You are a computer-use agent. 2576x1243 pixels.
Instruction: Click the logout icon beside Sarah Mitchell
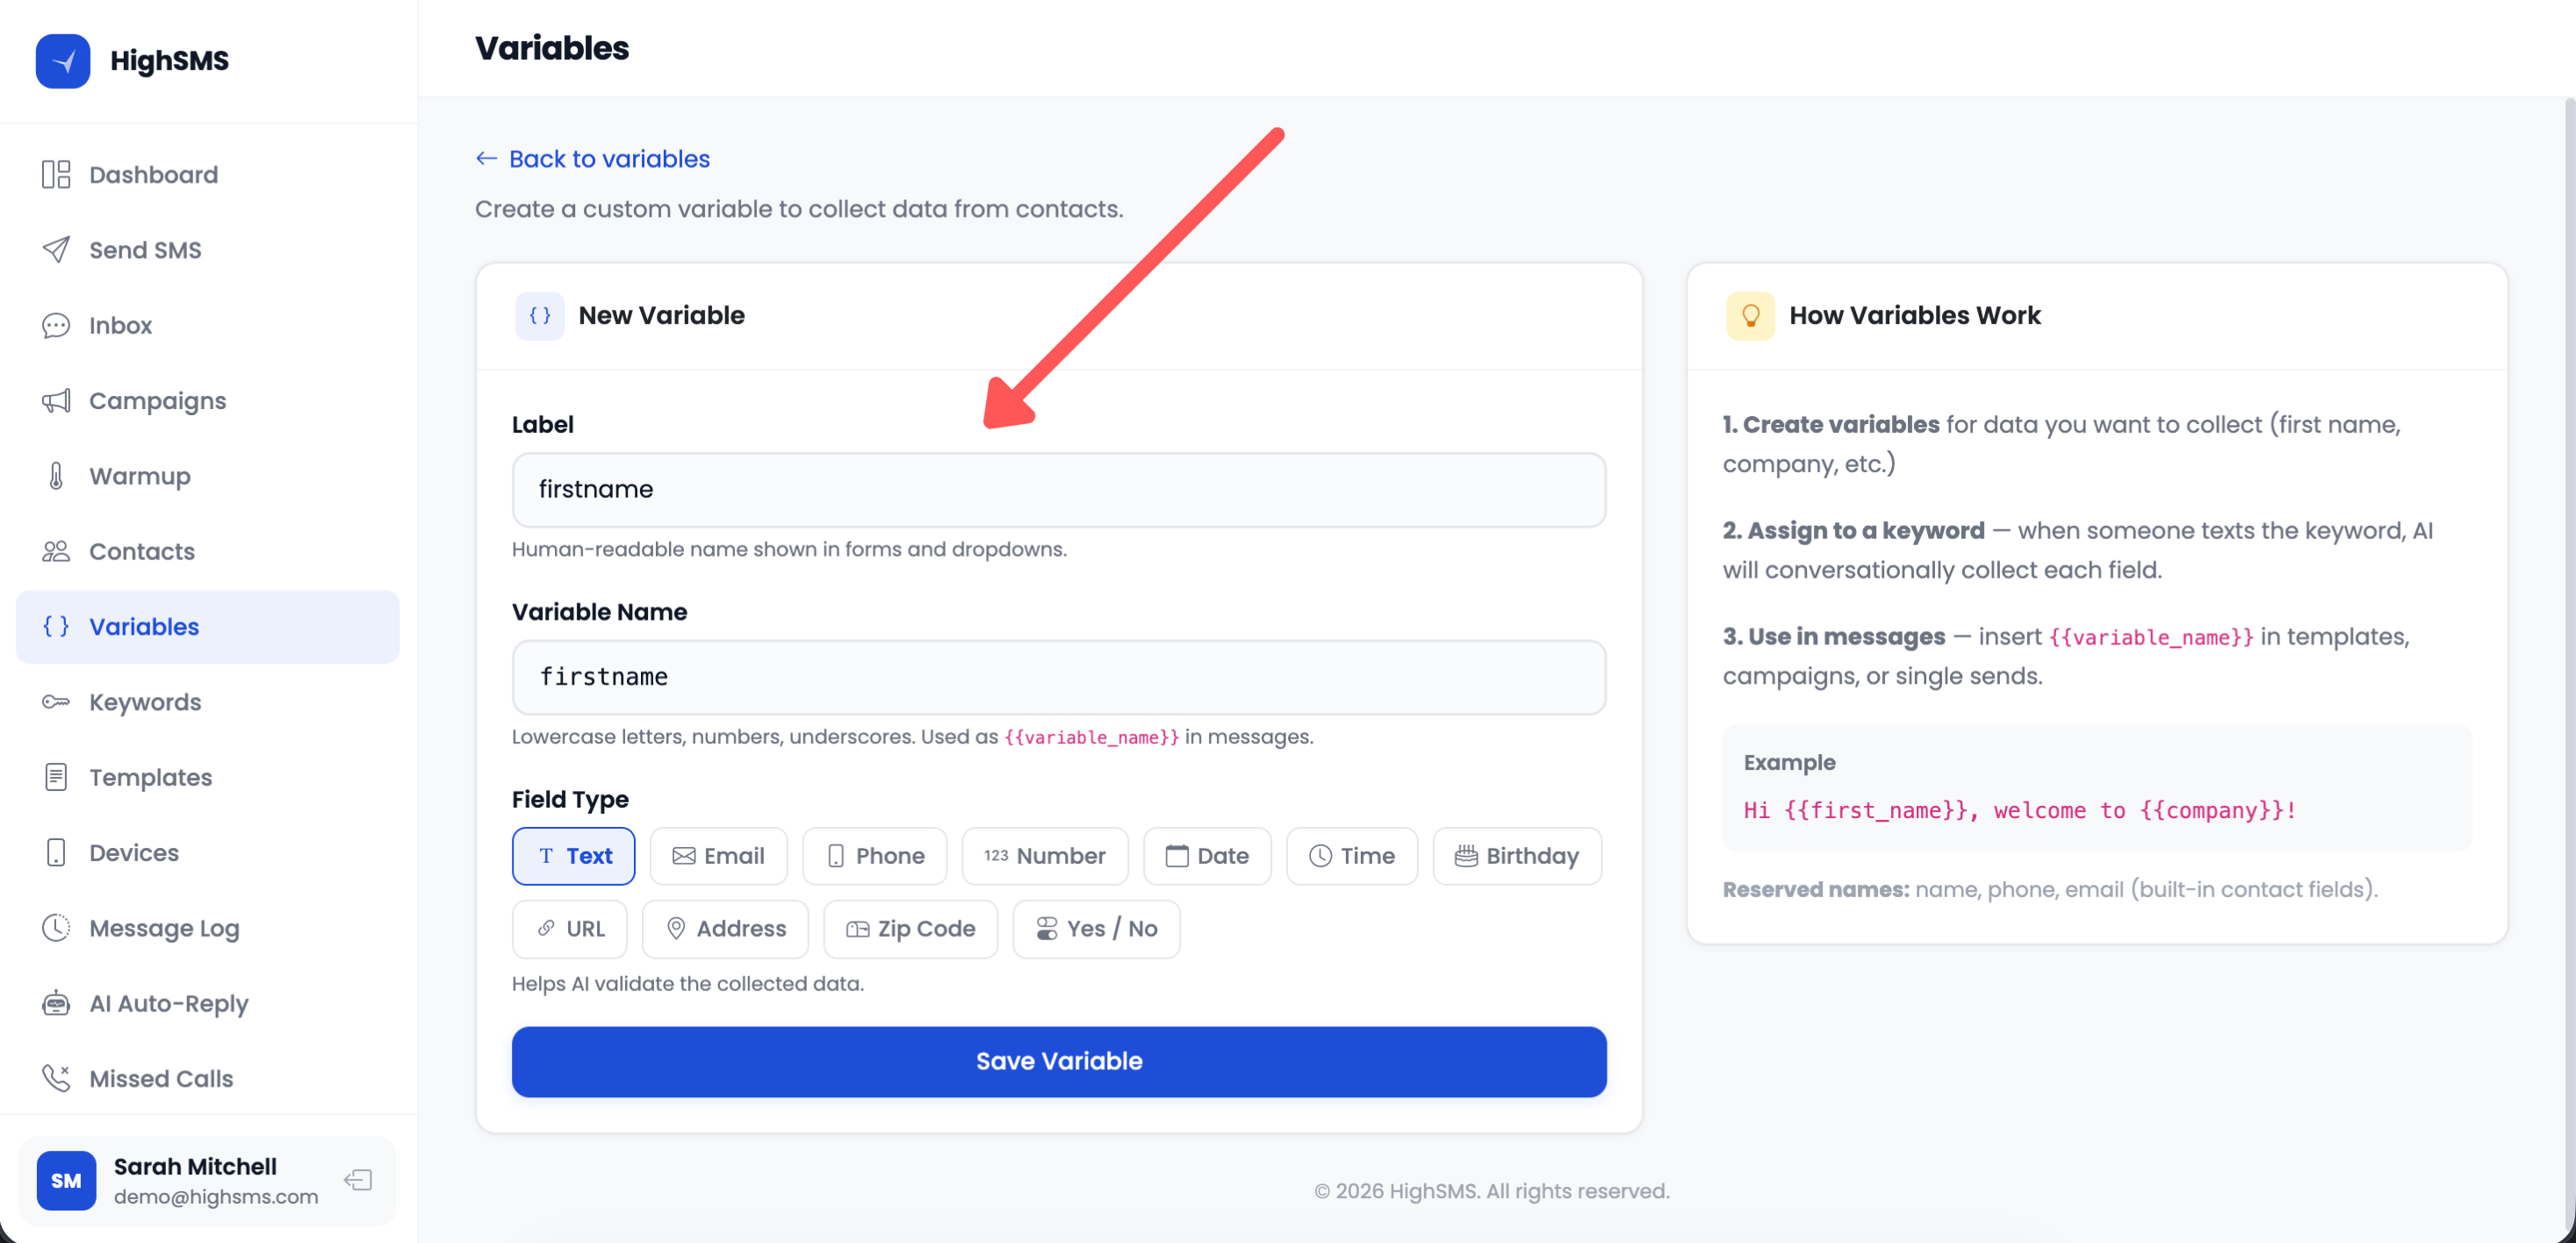click(358, 1180)
